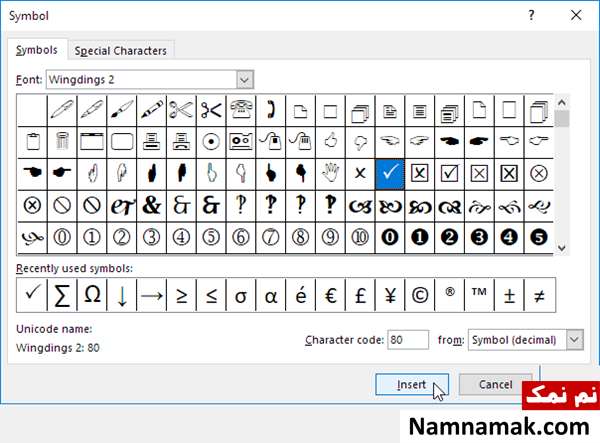Choose recently used check mark symbol
Image resolution: width=600 pixels, height=443 pixels.
pos(32,295)
